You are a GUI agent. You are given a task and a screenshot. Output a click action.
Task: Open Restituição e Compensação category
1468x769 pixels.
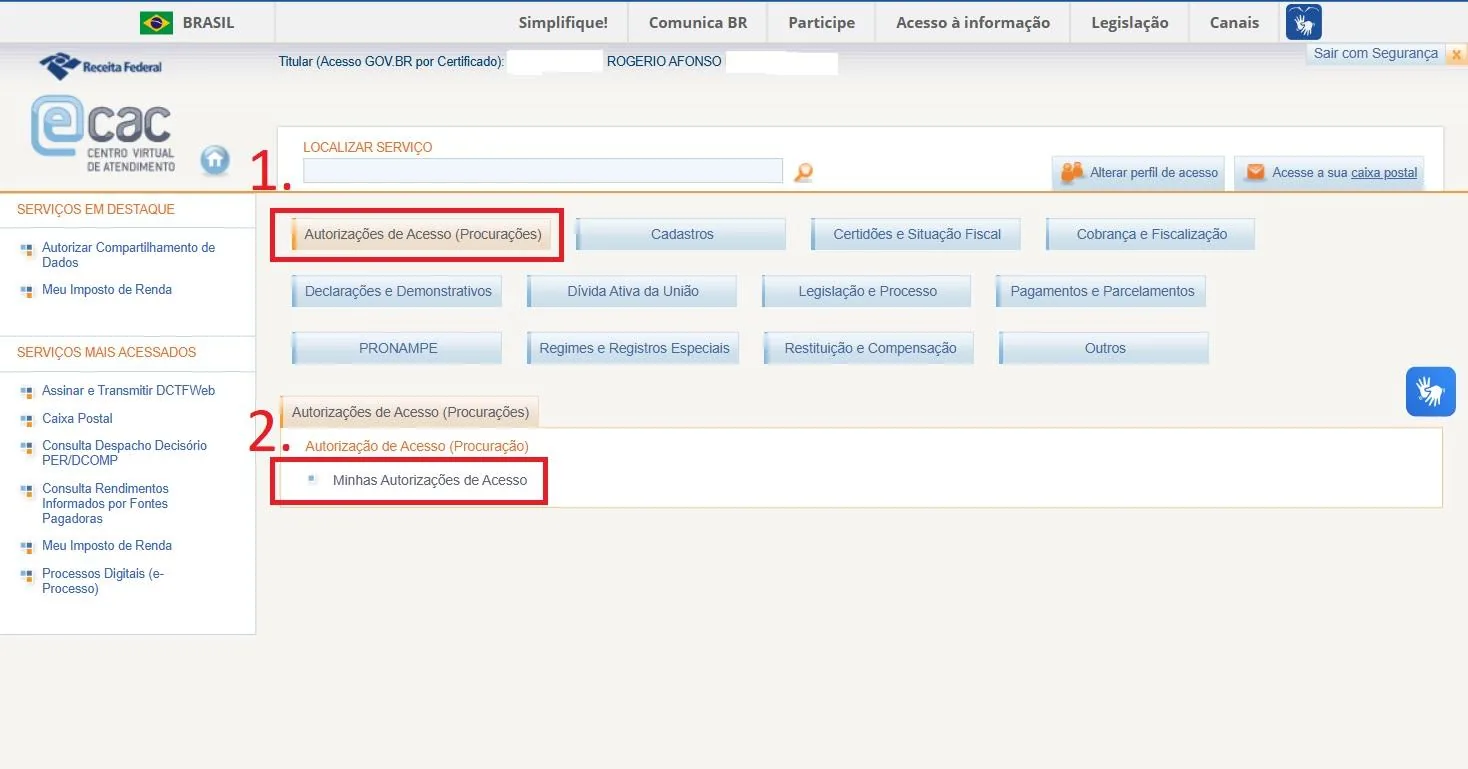869,348
